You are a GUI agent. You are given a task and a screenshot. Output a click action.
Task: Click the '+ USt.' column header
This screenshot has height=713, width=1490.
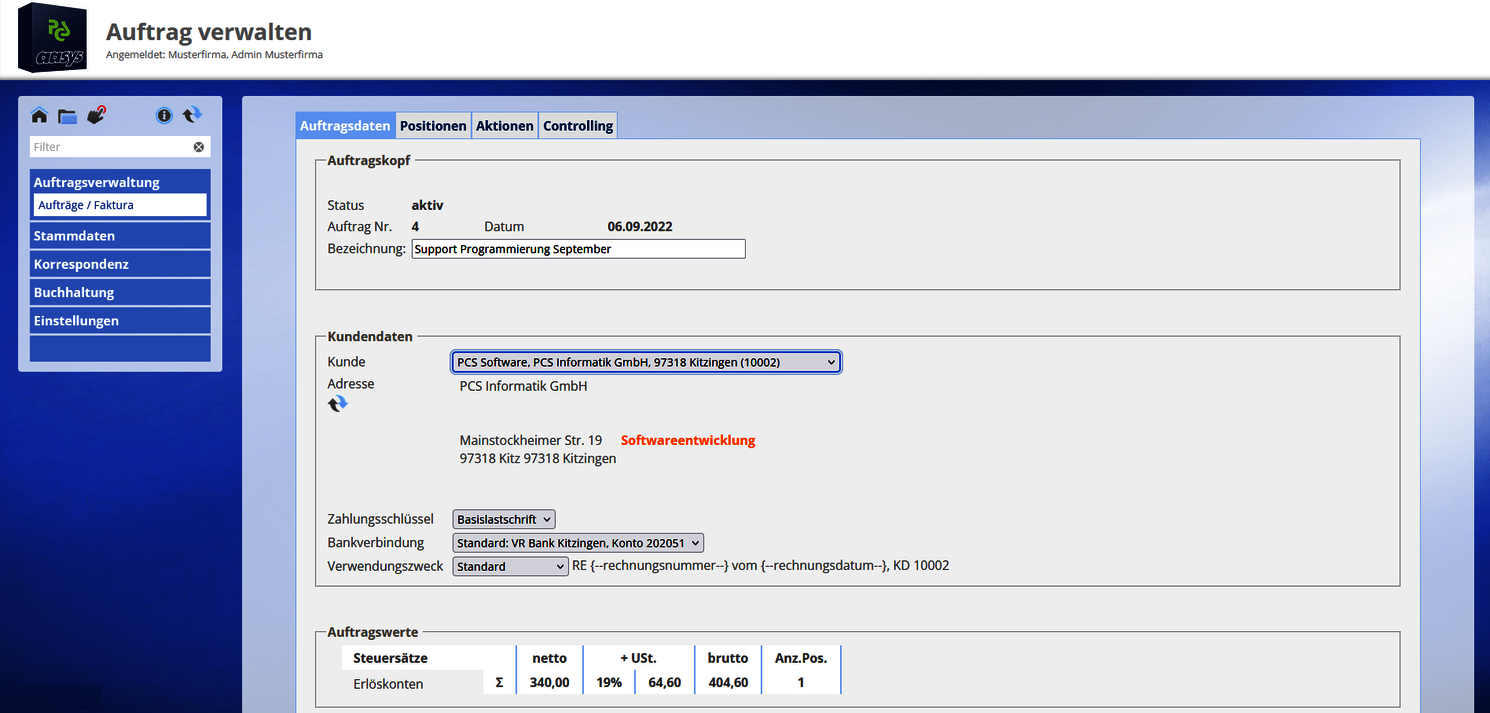(637, 658)
